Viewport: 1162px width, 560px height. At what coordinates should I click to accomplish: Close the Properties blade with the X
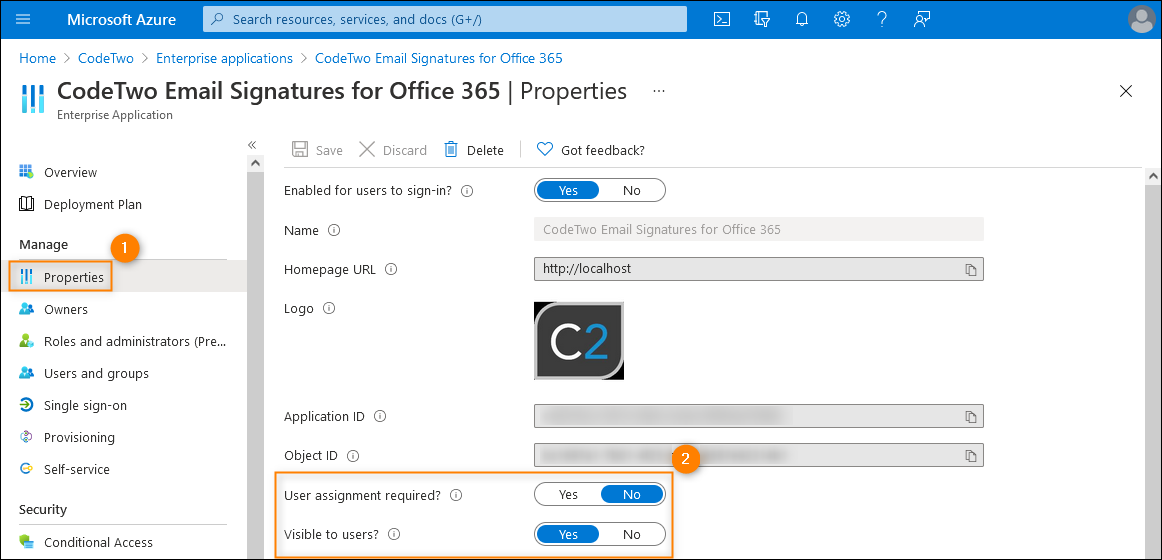click(1126, 91)
